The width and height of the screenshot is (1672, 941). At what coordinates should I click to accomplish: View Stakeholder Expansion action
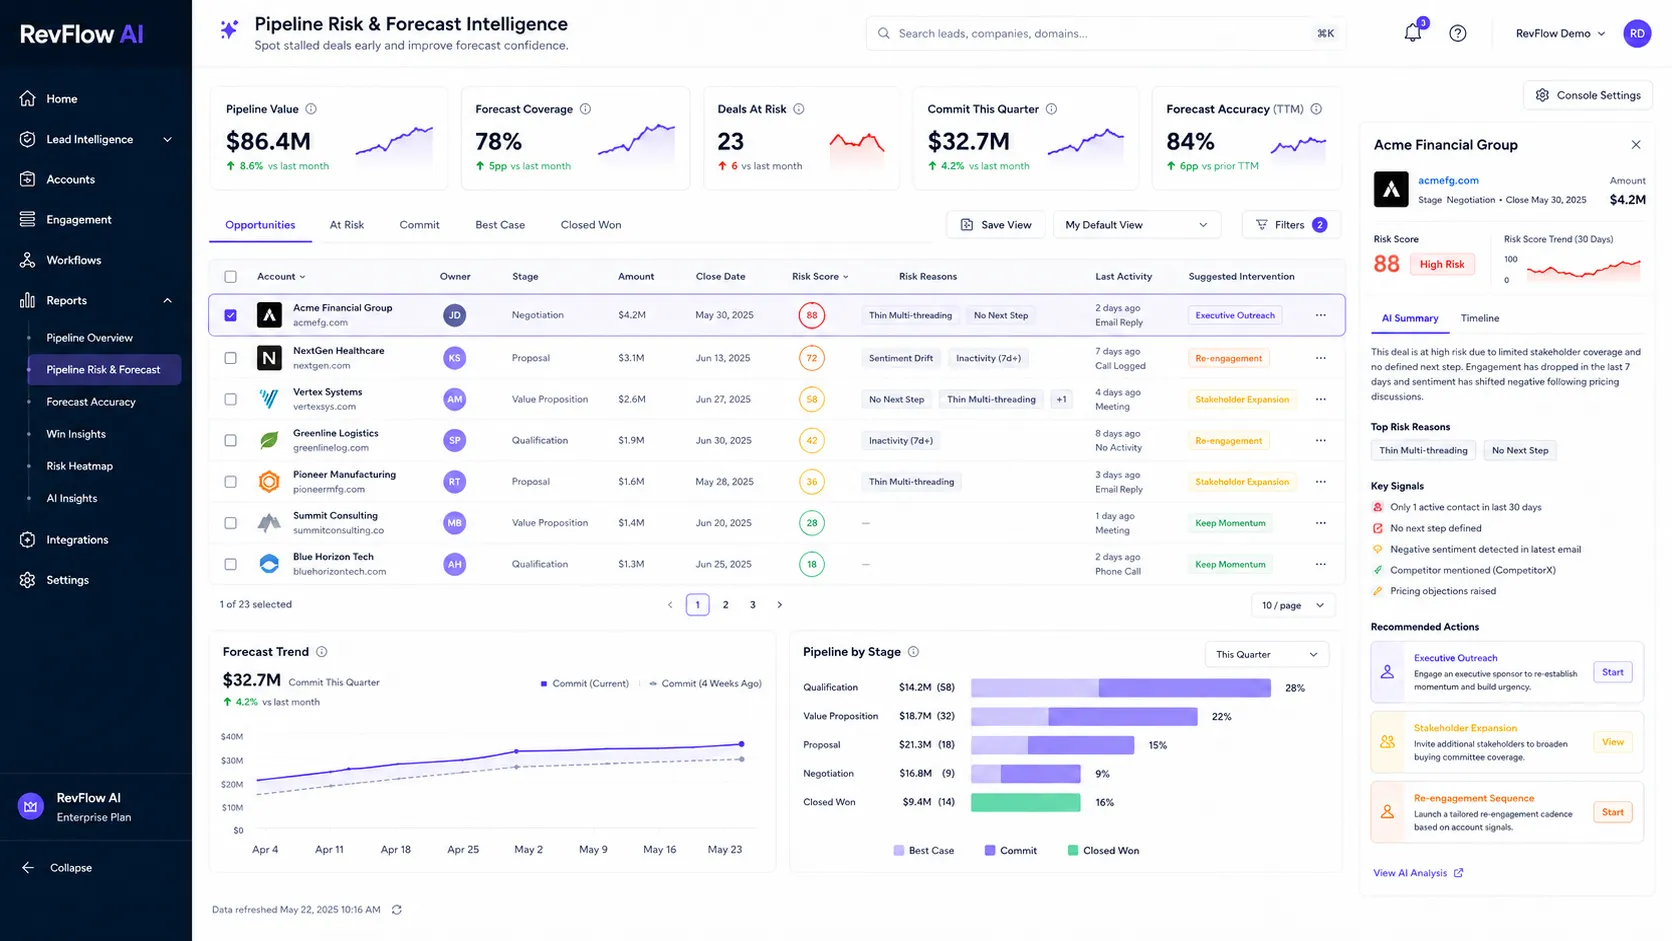1612,742
